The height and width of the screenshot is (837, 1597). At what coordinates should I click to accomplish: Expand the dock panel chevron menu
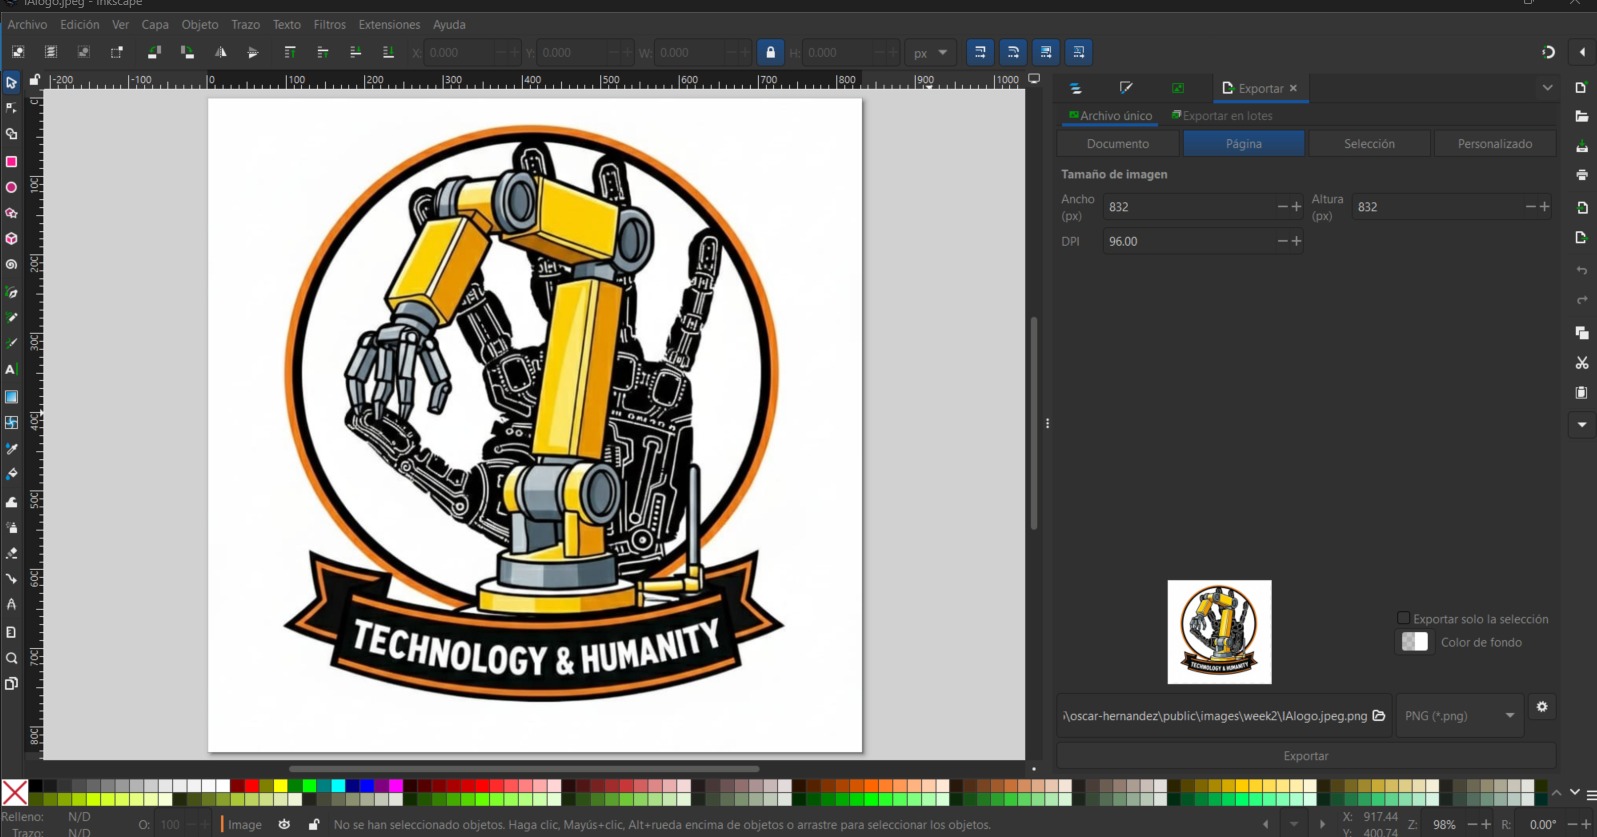tap(1547, 88)
